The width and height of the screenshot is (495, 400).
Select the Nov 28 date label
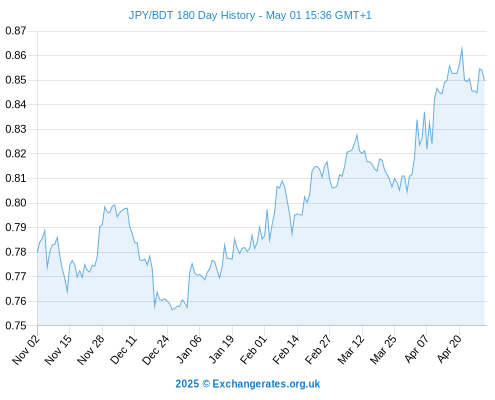[91, 350]
